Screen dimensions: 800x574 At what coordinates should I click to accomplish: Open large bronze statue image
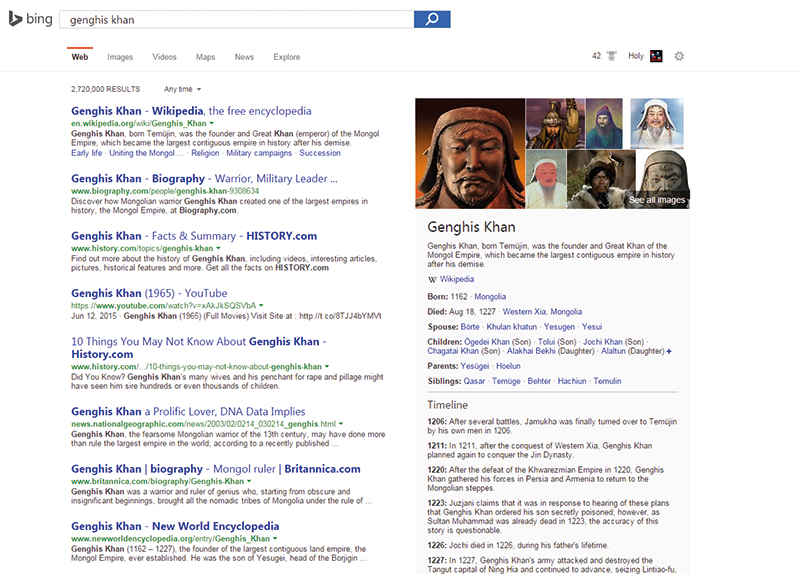tap(470, 153)
